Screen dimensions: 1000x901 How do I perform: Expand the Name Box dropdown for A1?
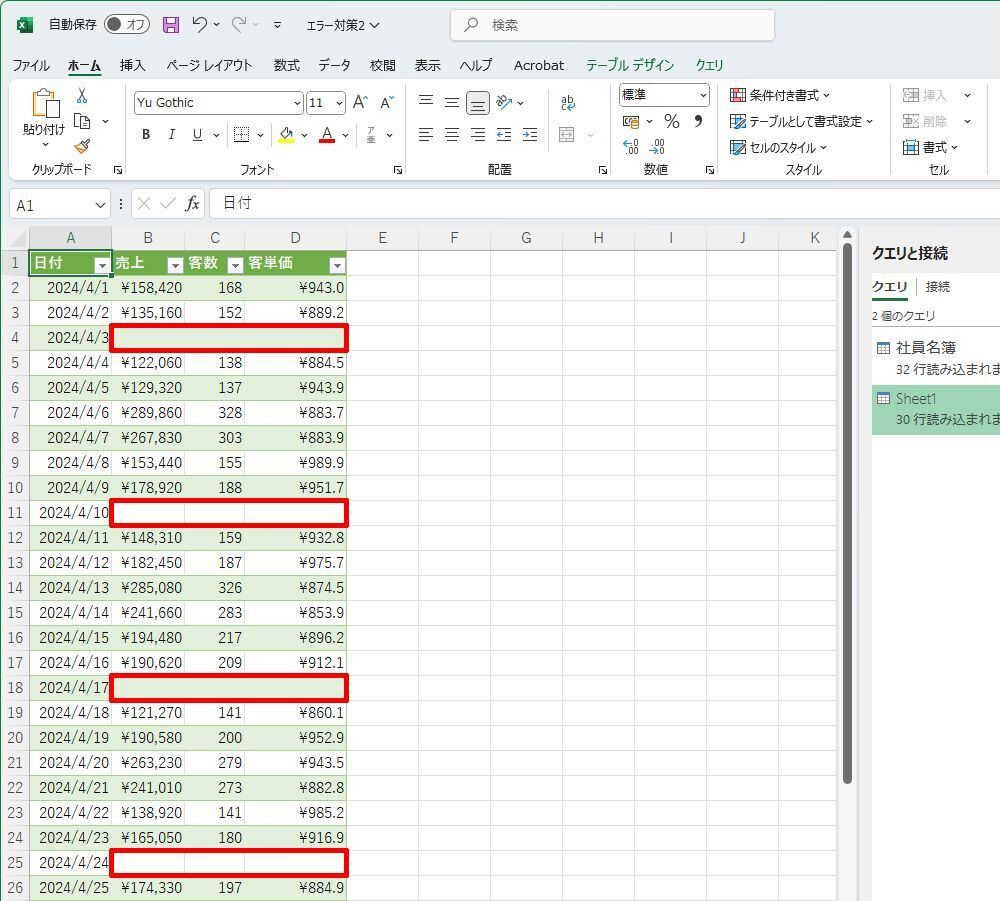click(100, 205)
